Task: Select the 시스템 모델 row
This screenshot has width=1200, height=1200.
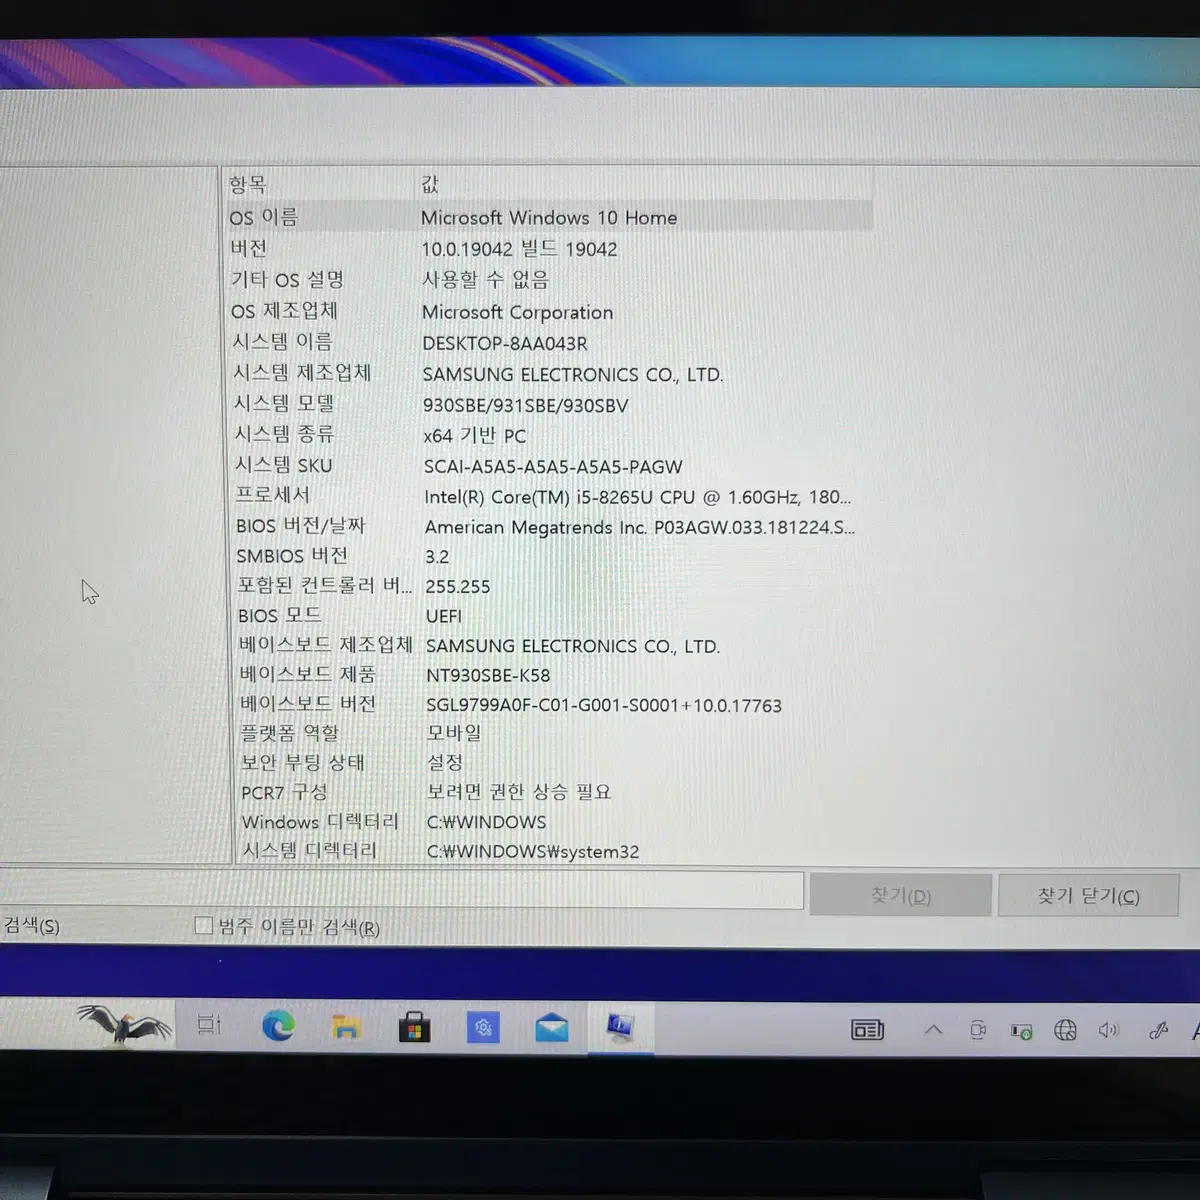Action: (x=550, y=404)
